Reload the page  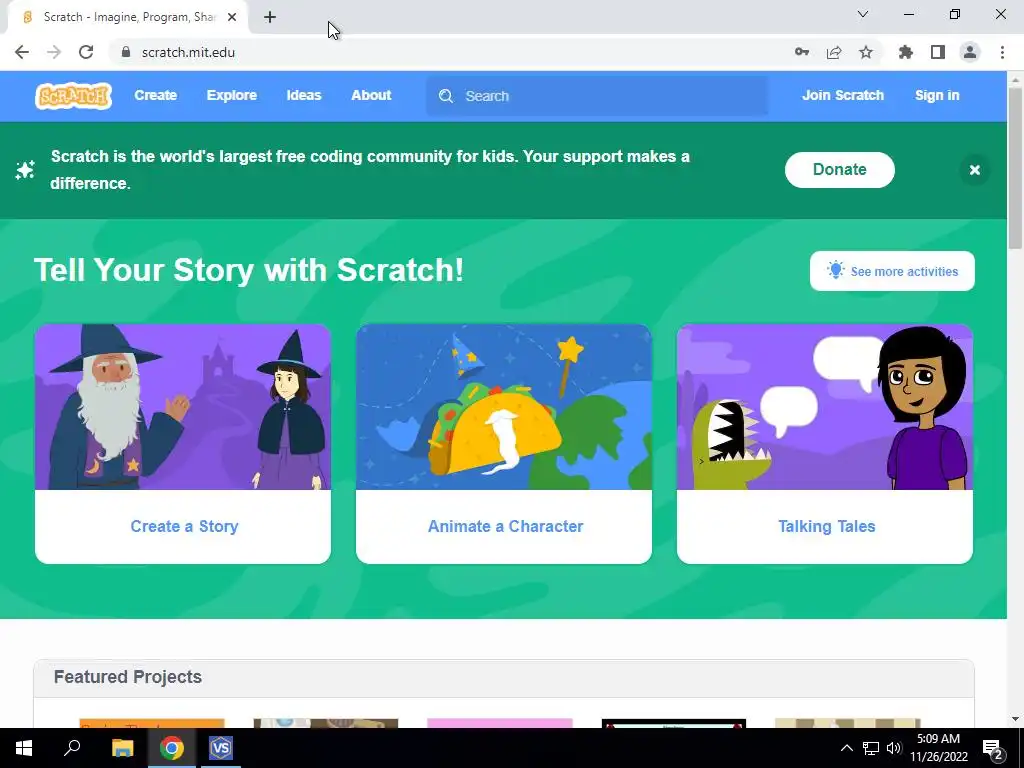86,52
